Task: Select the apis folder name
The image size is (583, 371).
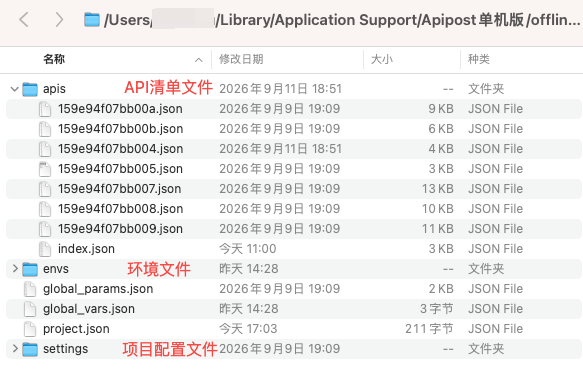Action: tap(54, 89)
